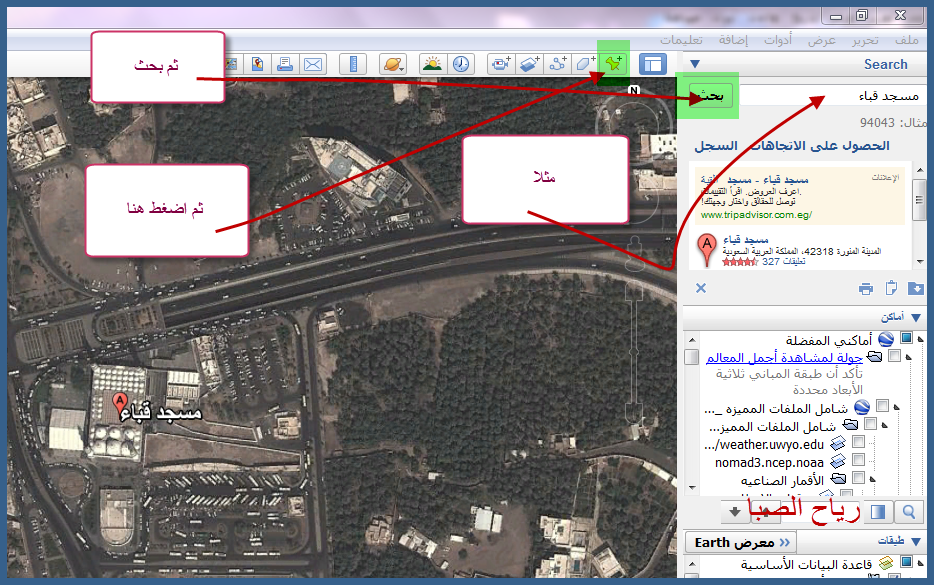
Task: Toggle قاعدة البيانات الأساسية layer checkbox
Action: pos(907,562)
